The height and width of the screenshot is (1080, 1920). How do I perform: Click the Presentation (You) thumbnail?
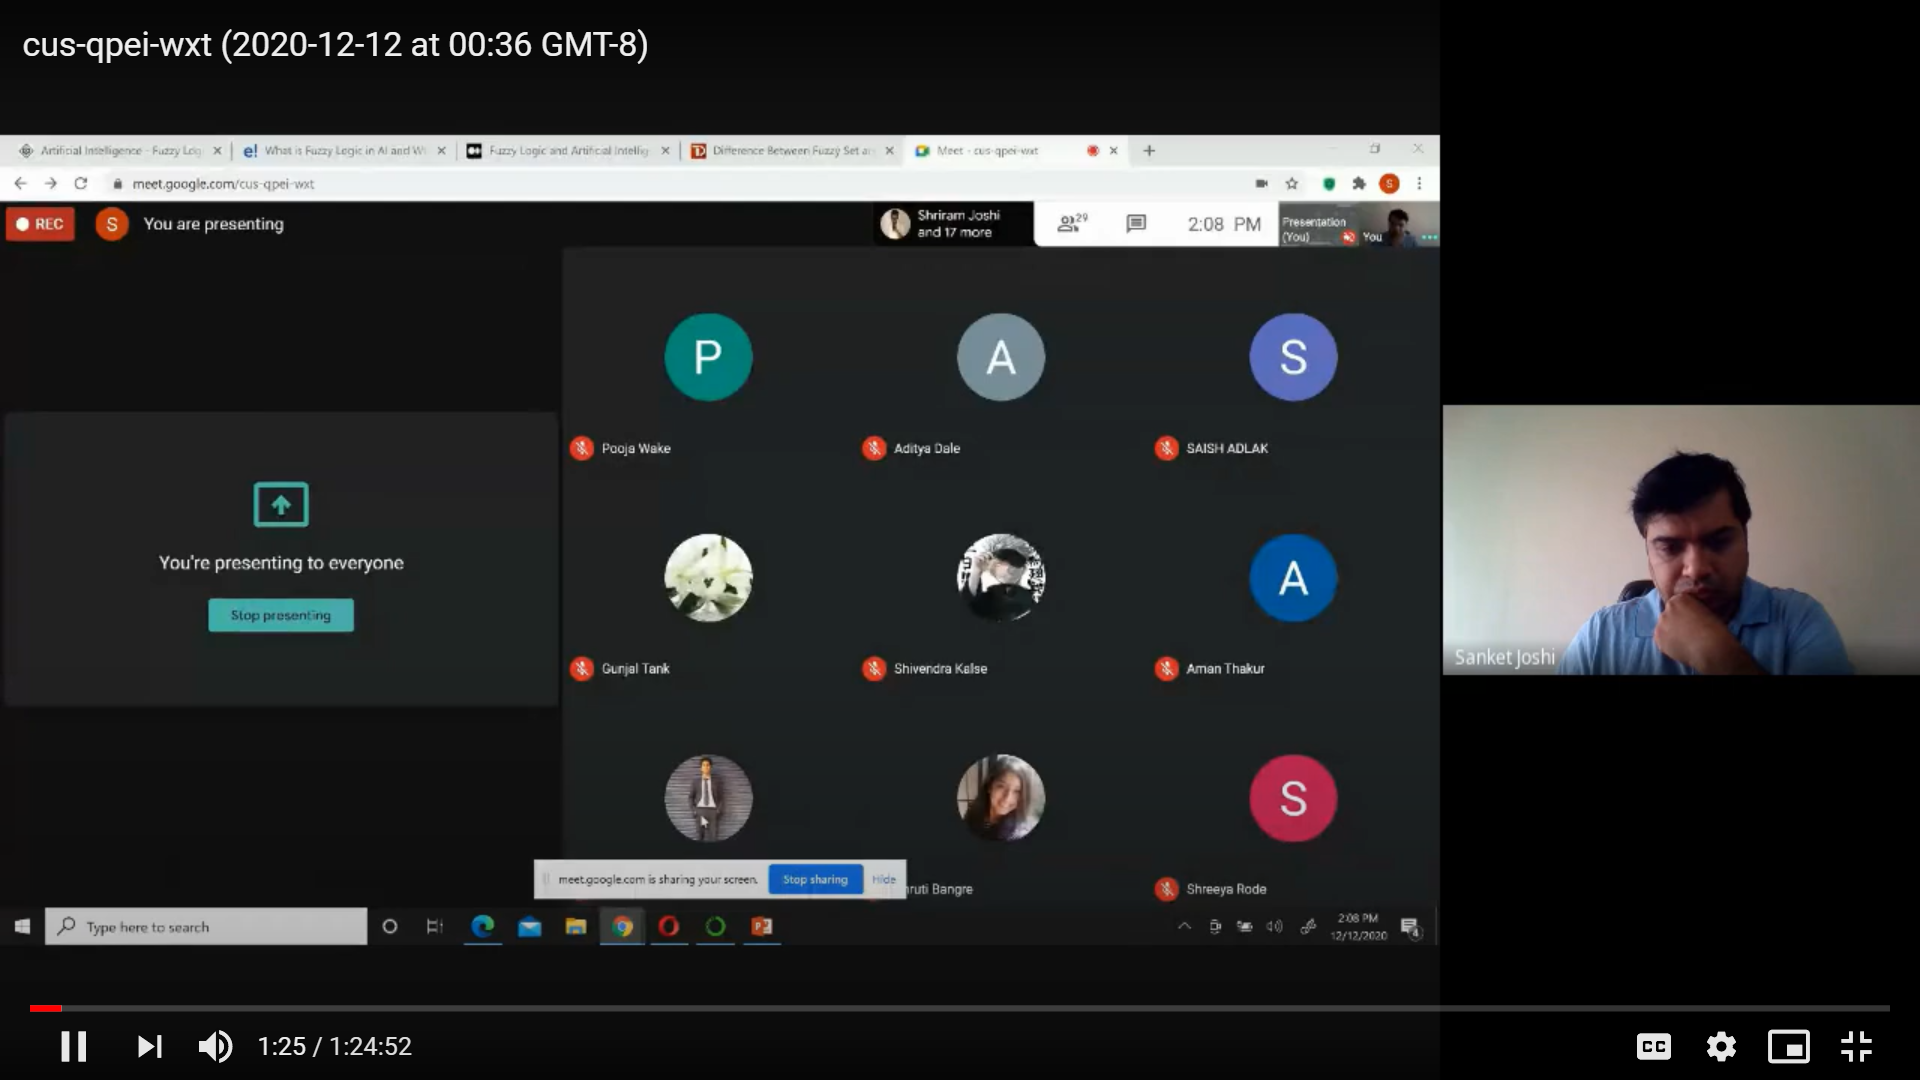tap(1318, 225)
